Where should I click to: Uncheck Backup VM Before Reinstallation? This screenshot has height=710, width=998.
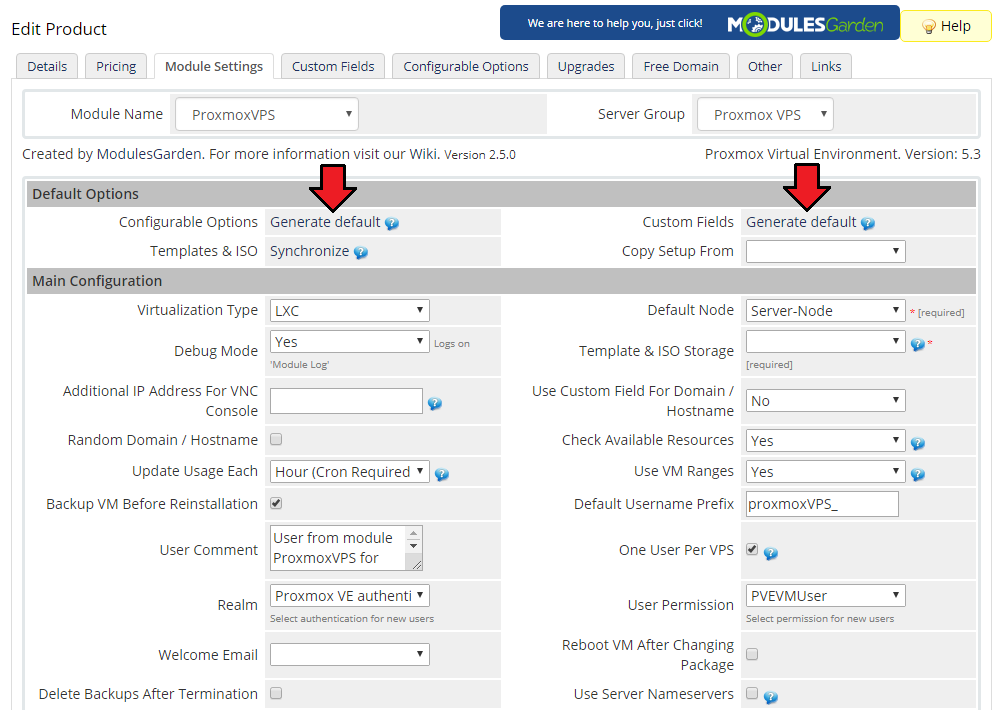pos(276,503)
